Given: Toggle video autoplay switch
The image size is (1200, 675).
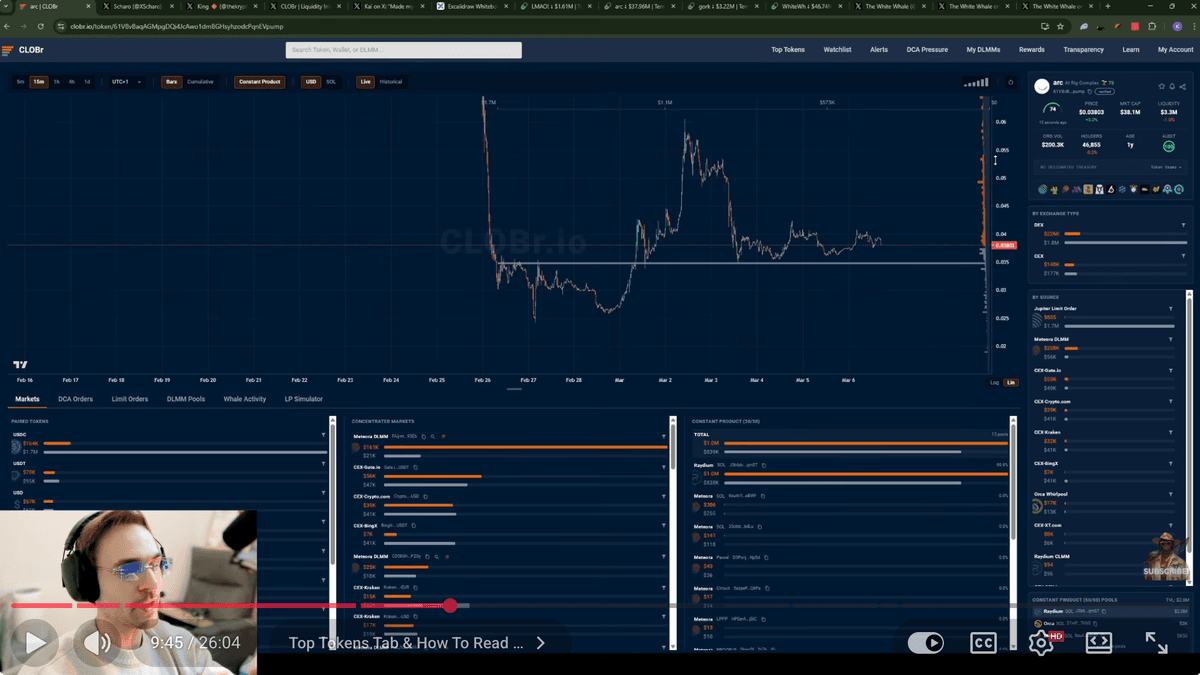Looking at the screenshot, I should coord(927,642).
